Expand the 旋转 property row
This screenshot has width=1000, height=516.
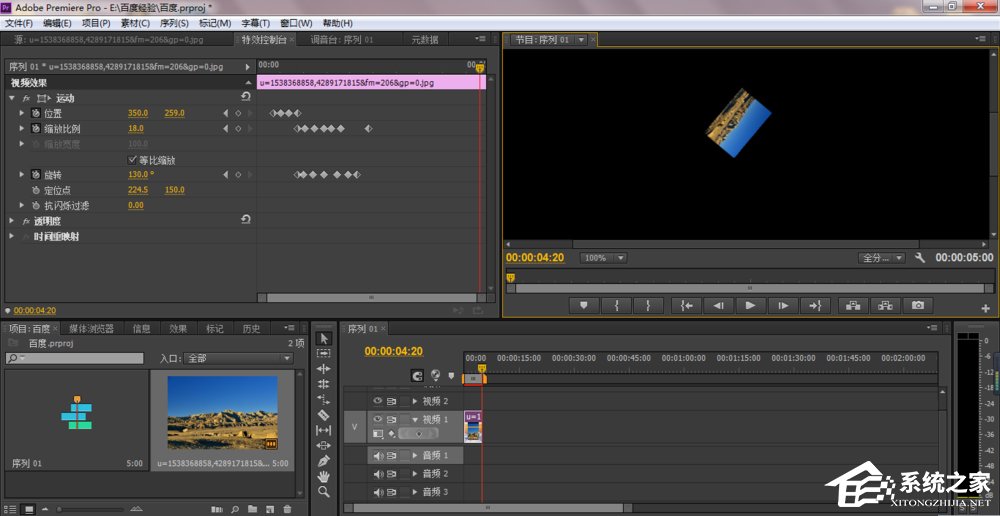22,174
